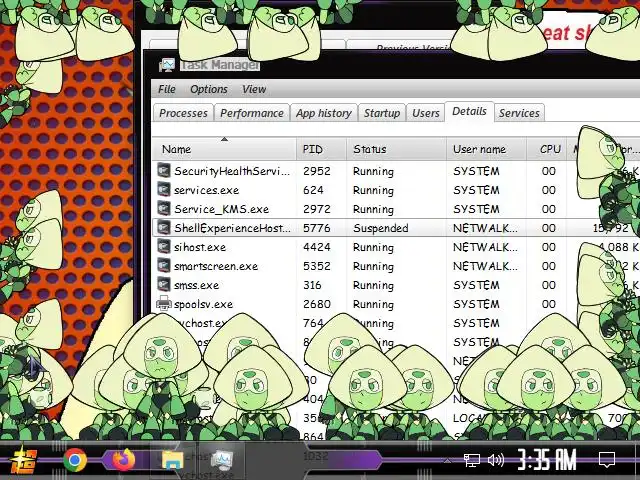Open the View menu in Task Manager
Screen dimensions: 640x480
254,89
